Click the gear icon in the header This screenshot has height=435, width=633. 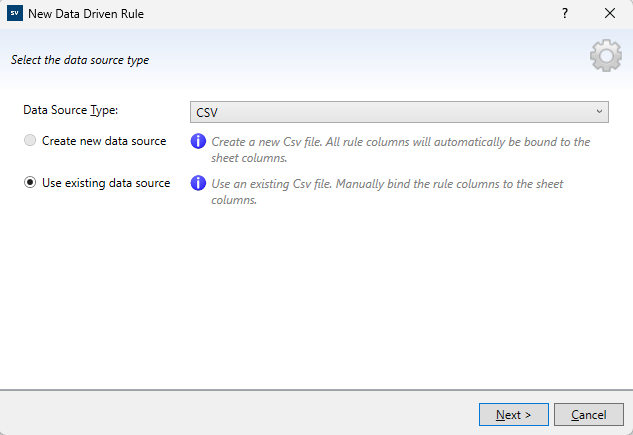pyautogui.click(x=605, y=57)
